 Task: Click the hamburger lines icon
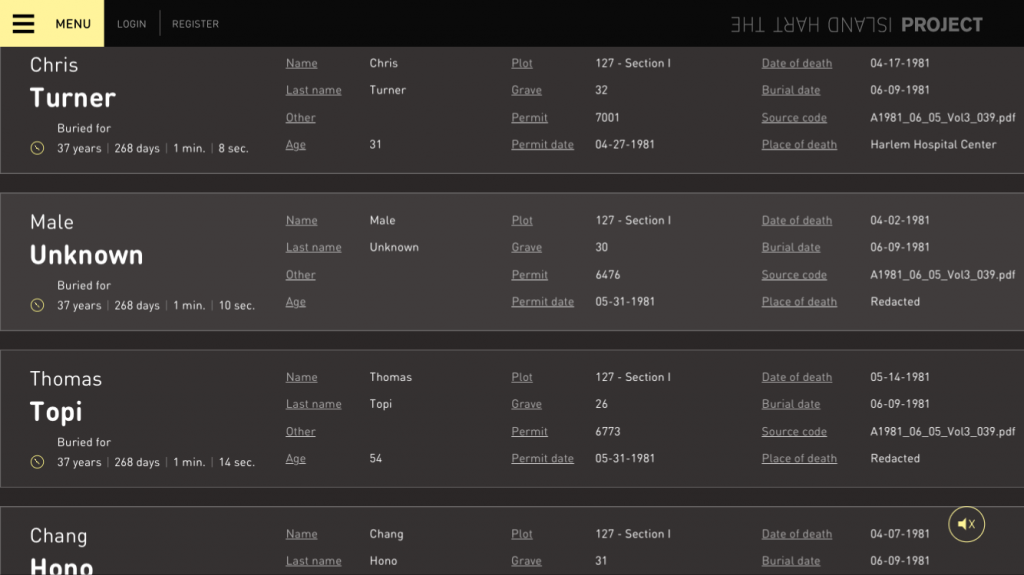(x=24, y=24)
